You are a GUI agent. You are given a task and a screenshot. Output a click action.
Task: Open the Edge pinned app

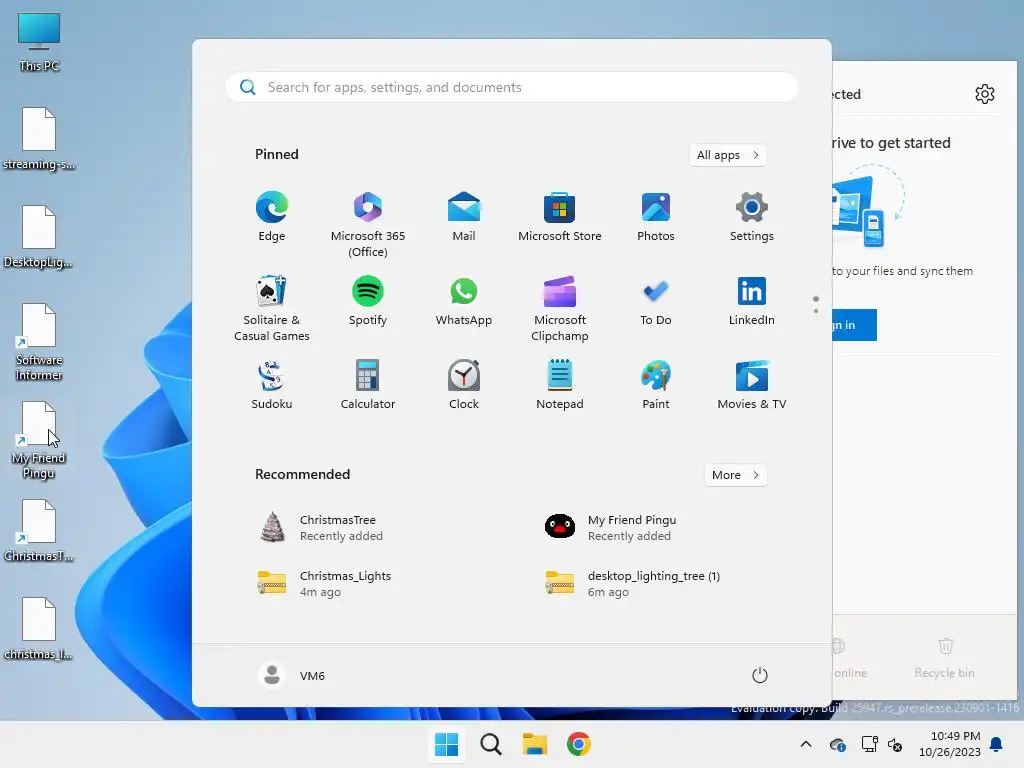pos(272,217)
